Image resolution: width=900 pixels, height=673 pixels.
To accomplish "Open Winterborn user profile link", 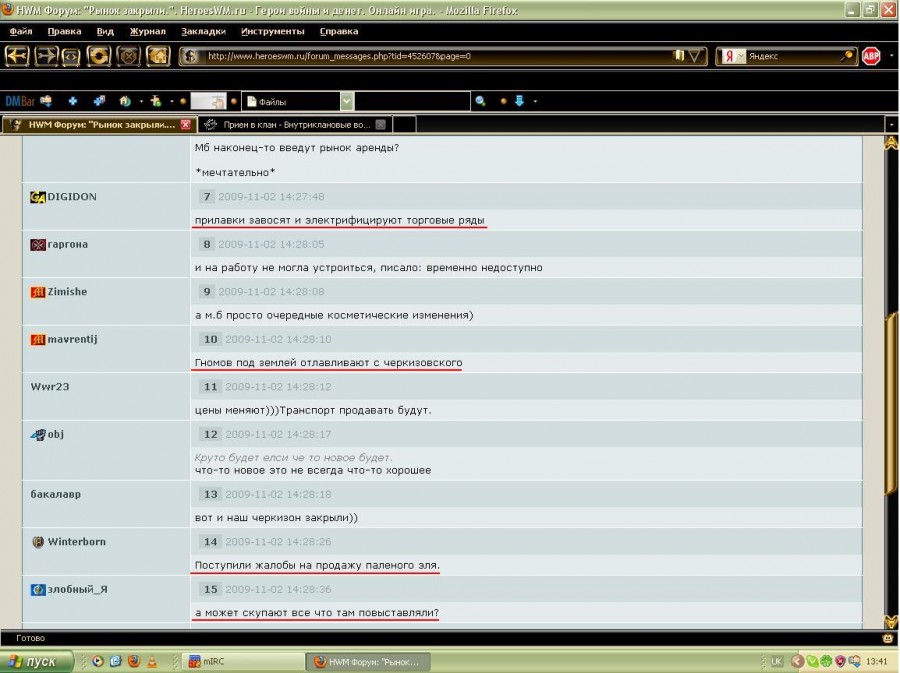I will click(x=76, y=542).
